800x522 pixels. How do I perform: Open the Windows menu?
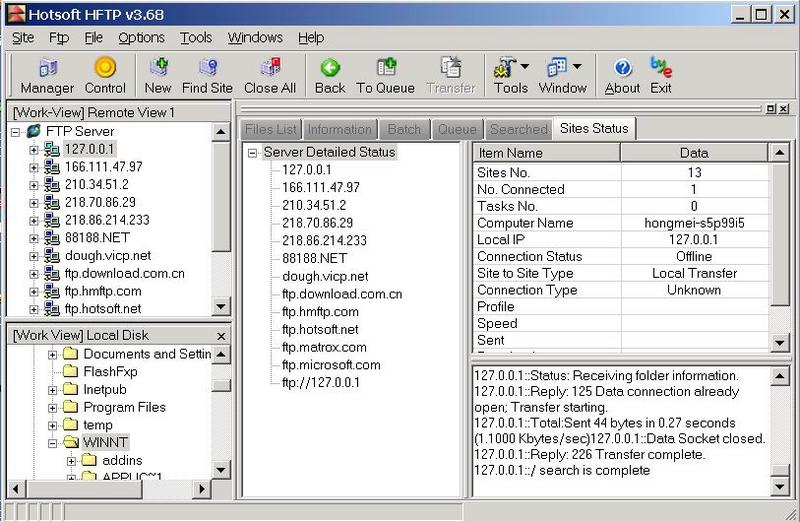click(255, 38)
